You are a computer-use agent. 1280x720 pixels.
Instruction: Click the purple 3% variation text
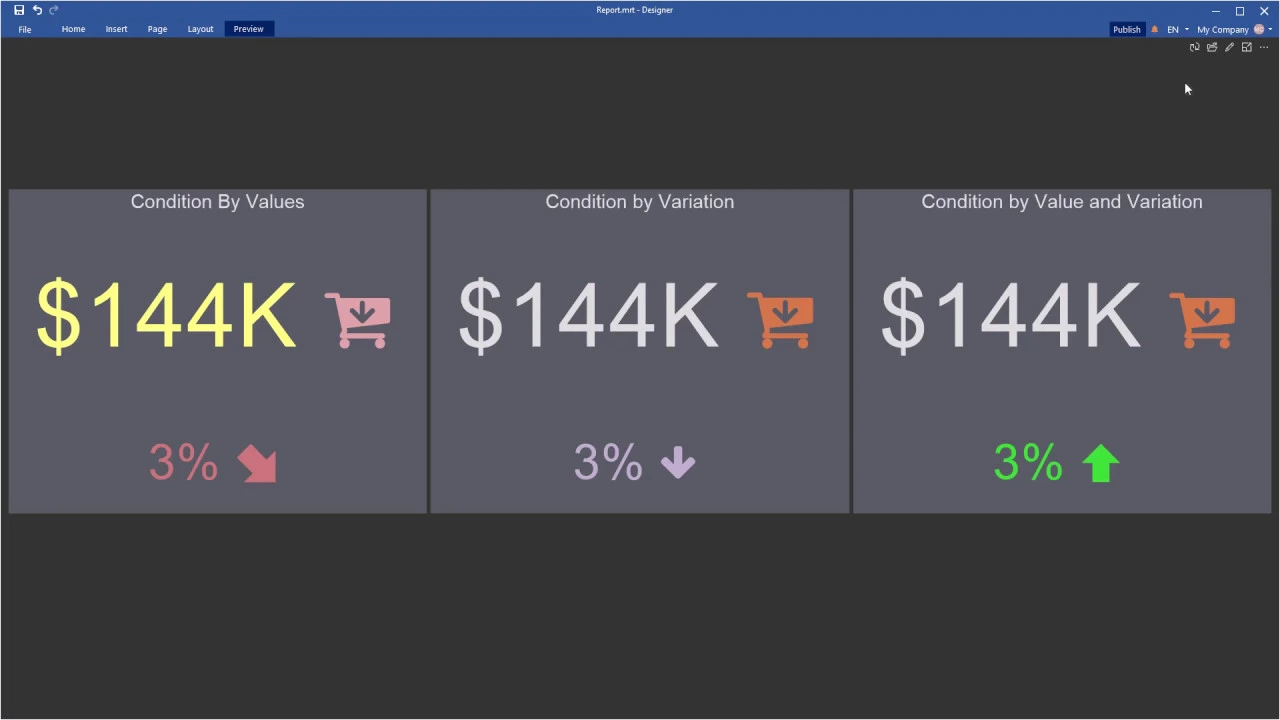click(x=608, y=463)
